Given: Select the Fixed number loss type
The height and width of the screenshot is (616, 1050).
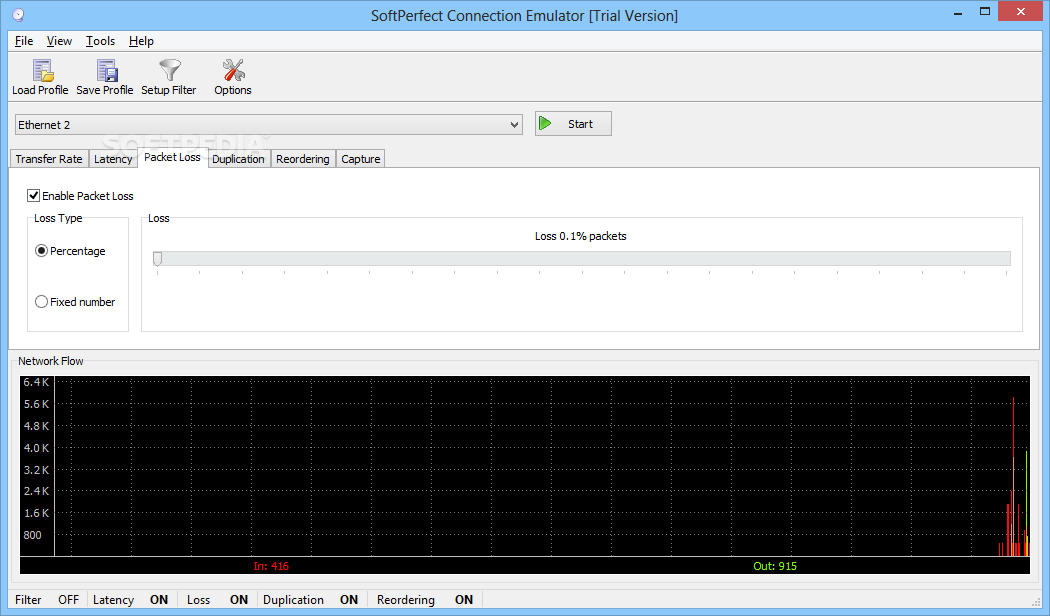Looking at the screenshot, I should [x=42, y=302].
